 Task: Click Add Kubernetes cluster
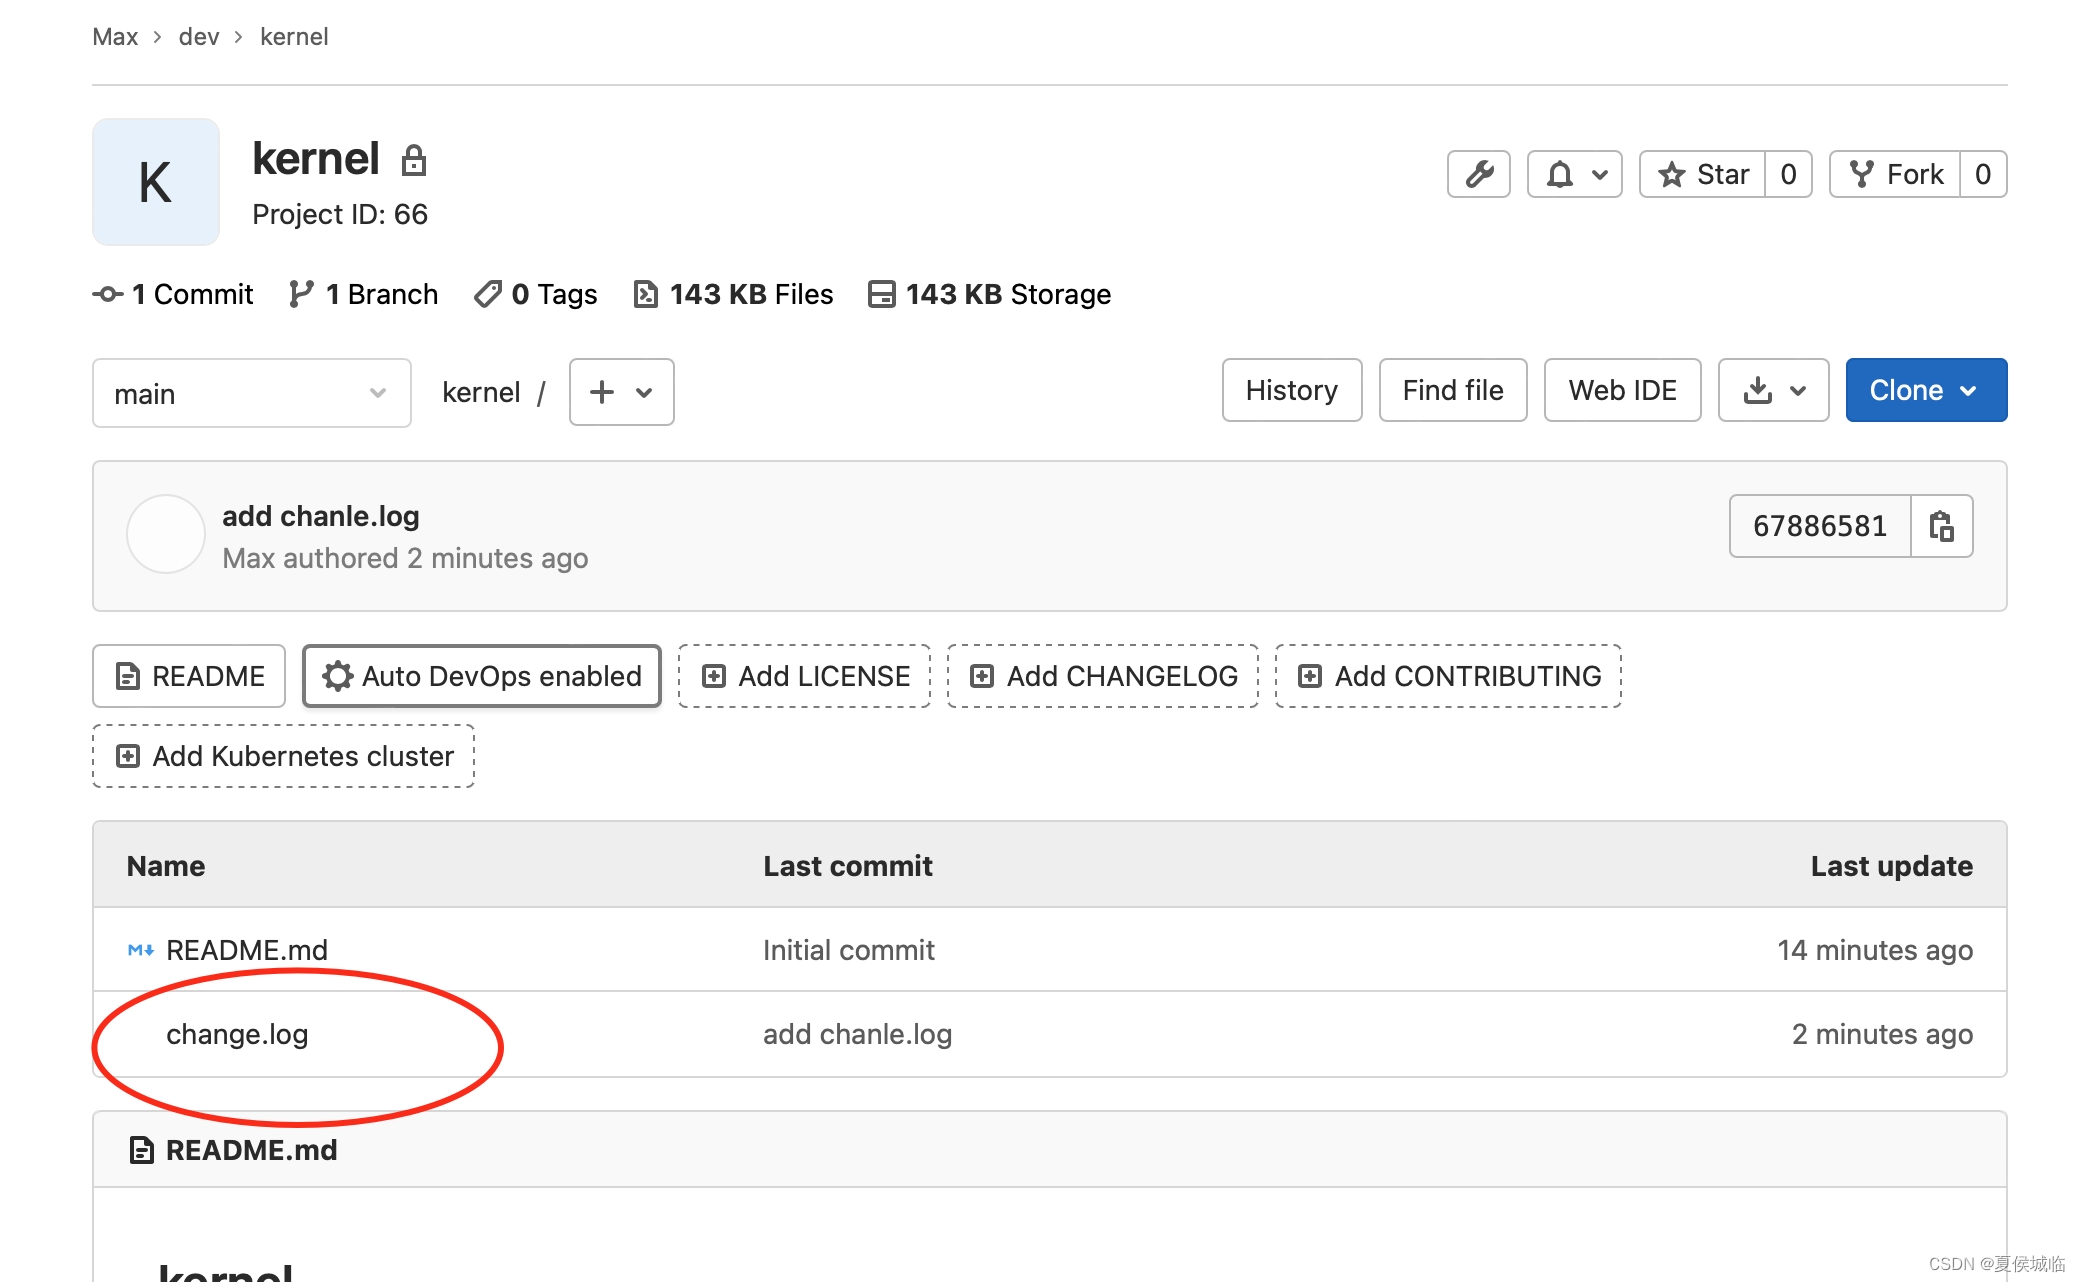(284, 756)
